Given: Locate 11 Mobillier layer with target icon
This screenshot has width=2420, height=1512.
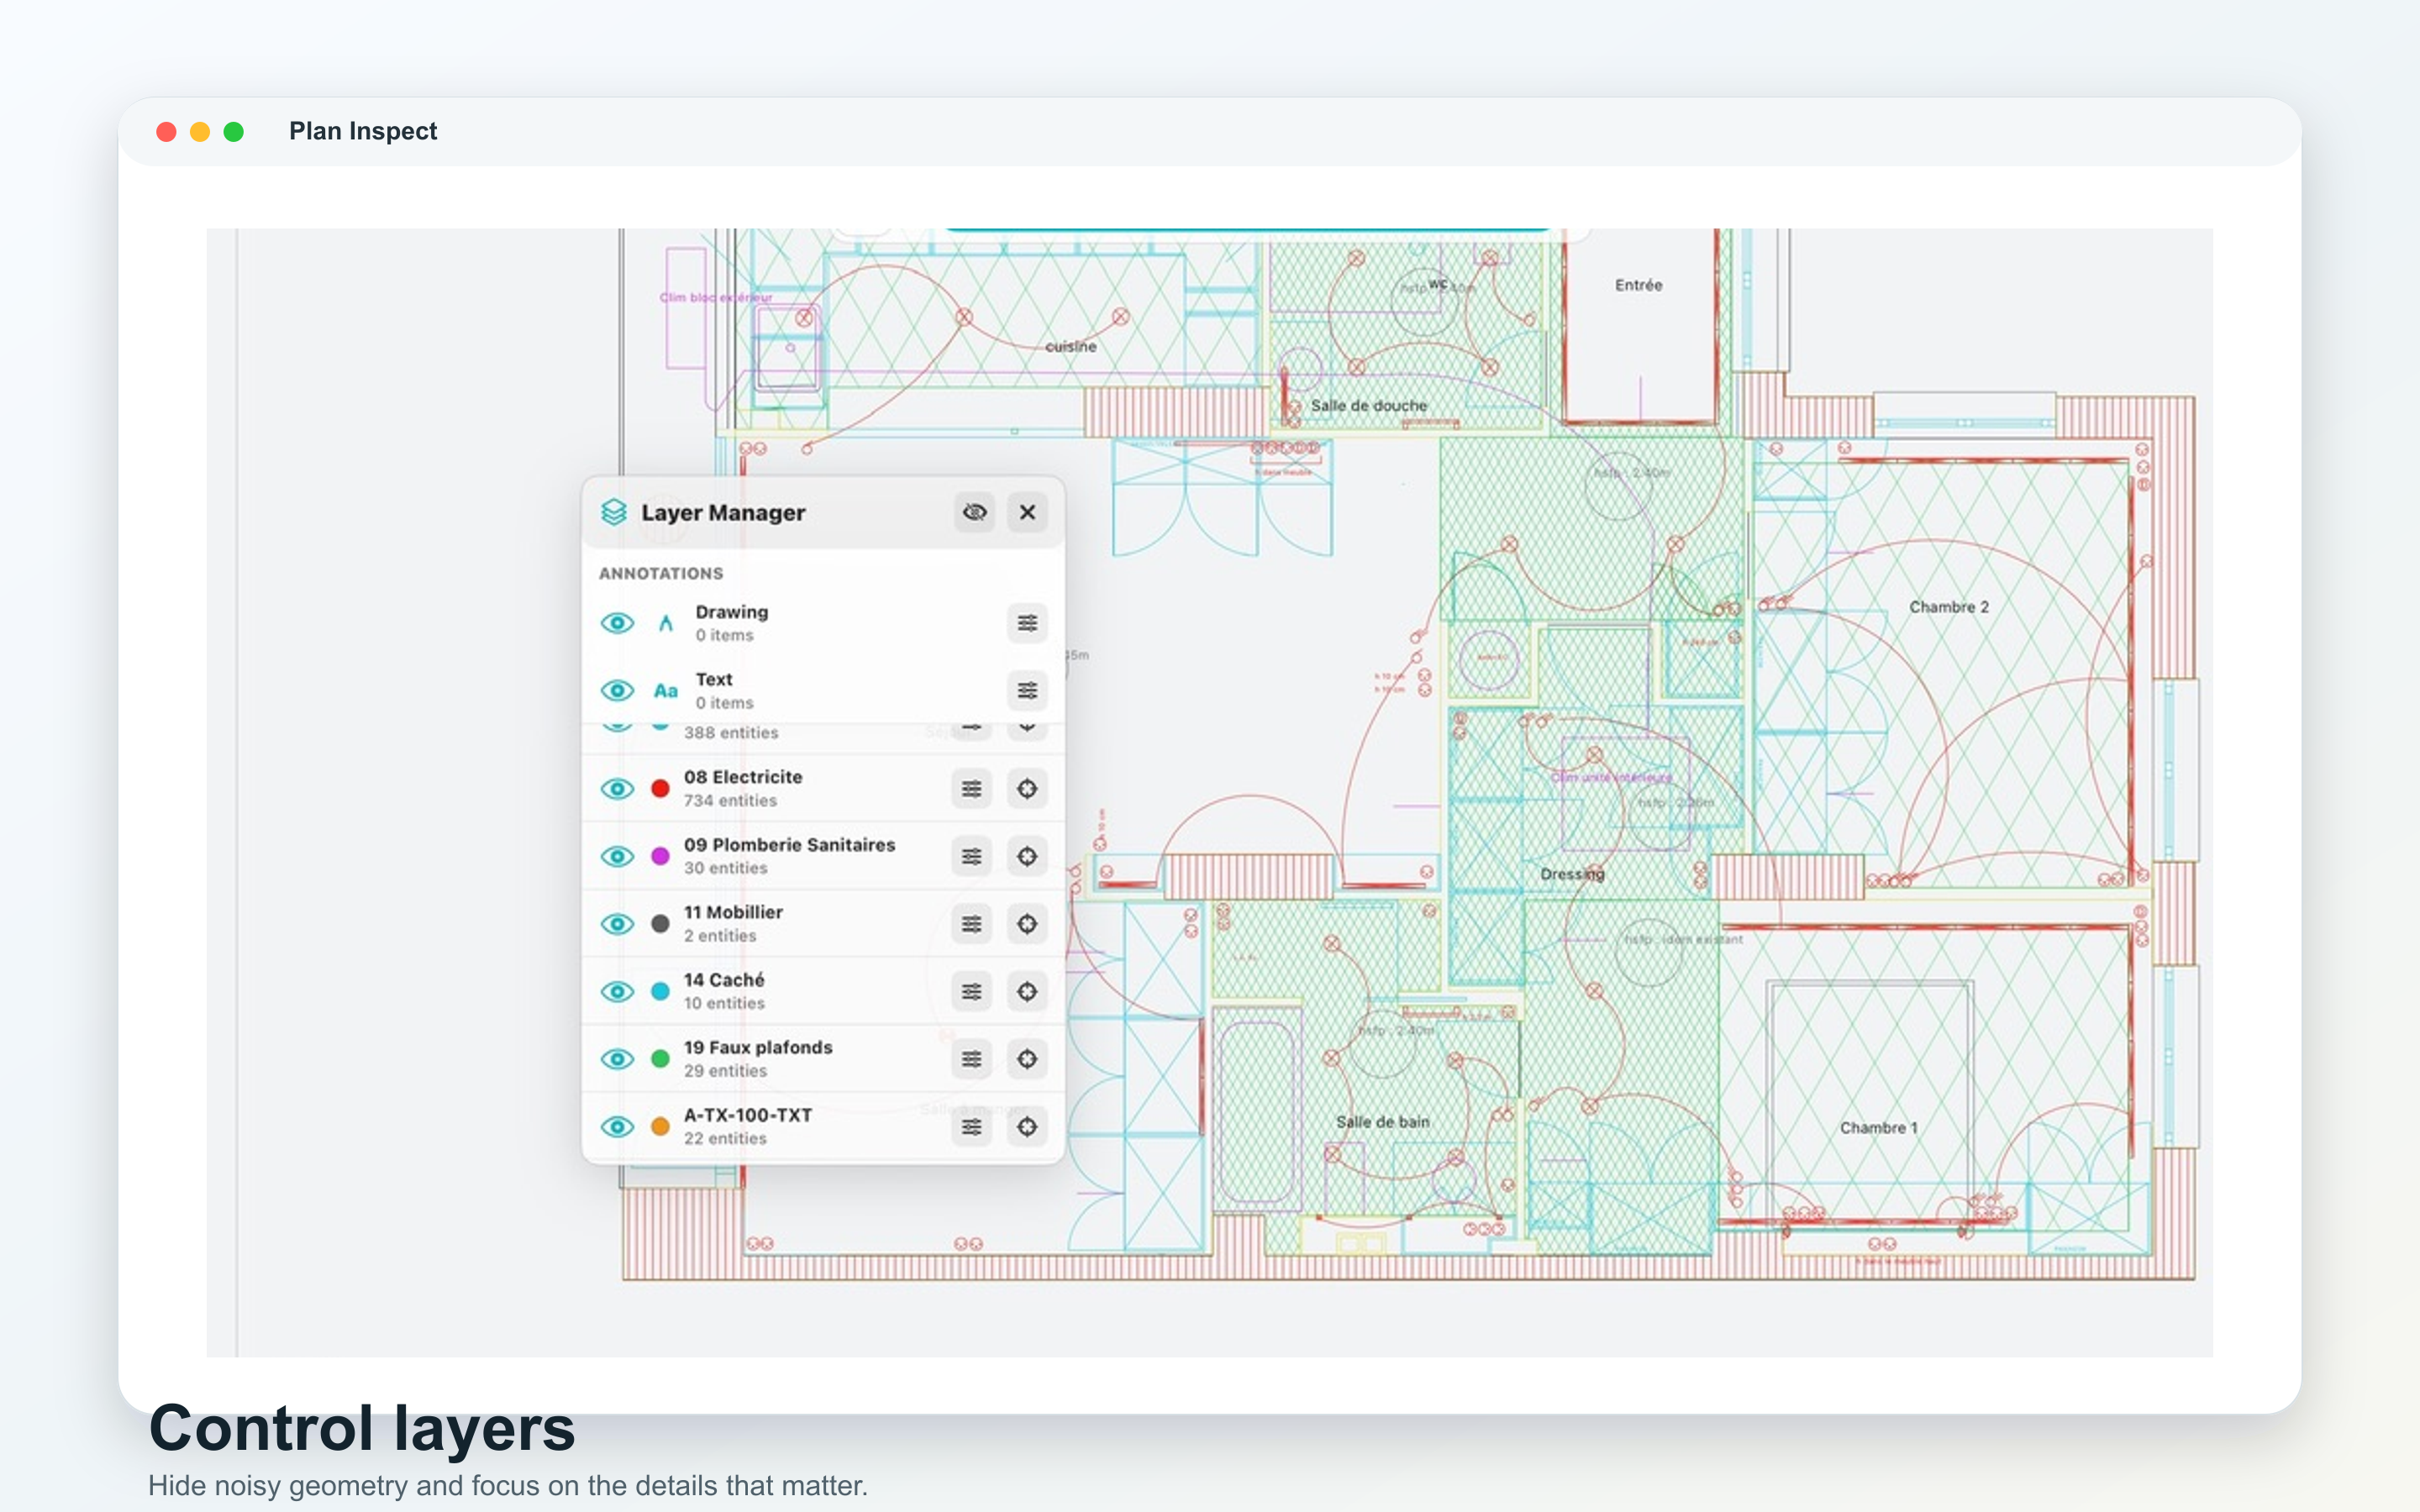Looking at the screenshot, I should click(x=1027, y=924).
